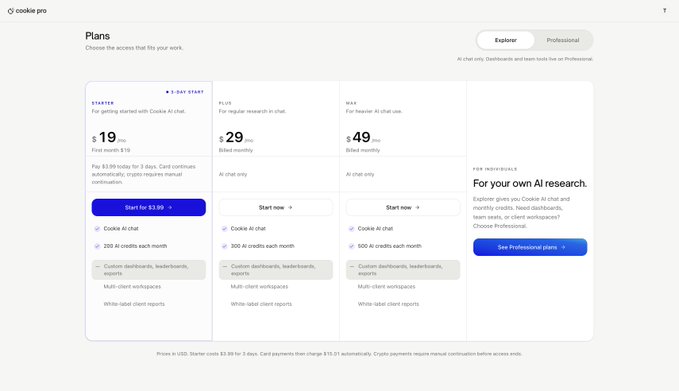This screenshot has width=679, height=391.
Task: Click White-label client reports in the Max card
Action: (388, 304)
